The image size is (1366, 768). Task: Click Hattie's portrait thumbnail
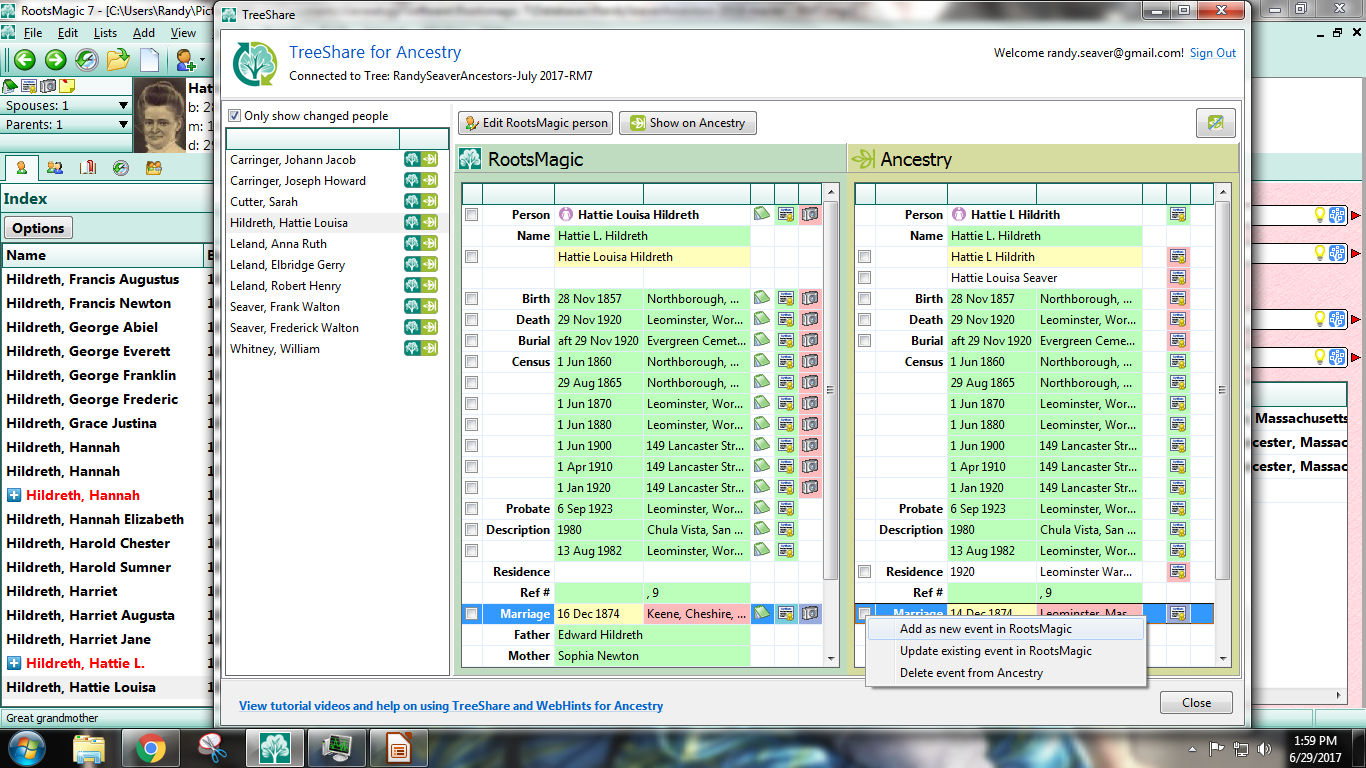[x=159, y=117]
